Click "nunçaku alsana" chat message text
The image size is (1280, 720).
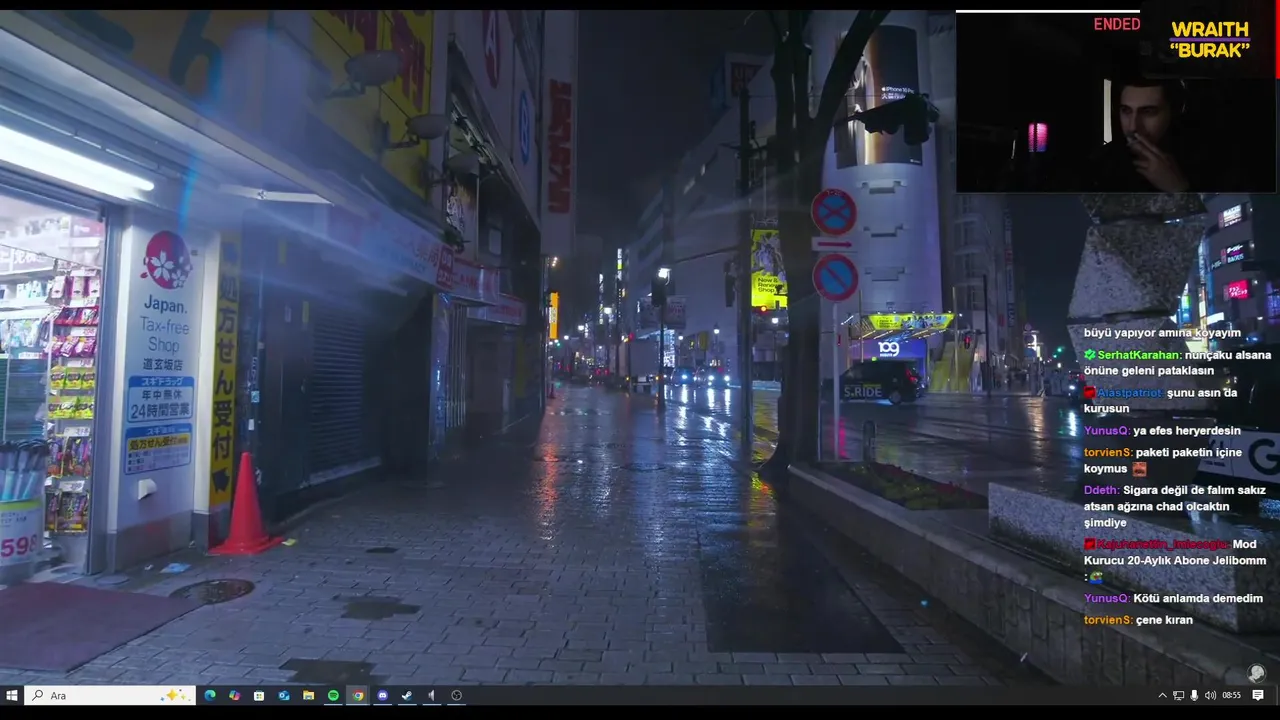tap(1228, 355)
